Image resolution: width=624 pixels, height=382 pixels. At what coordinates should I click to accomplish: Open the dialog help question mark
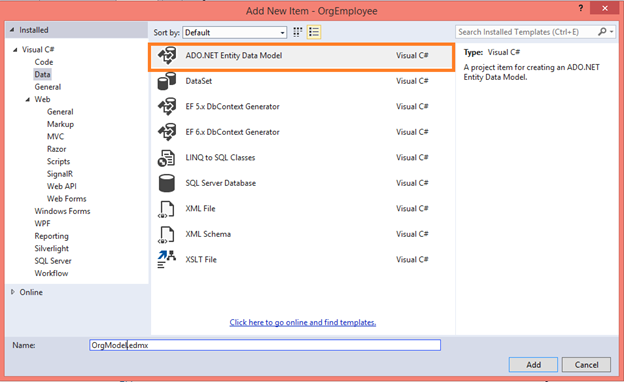click(581, 8)
